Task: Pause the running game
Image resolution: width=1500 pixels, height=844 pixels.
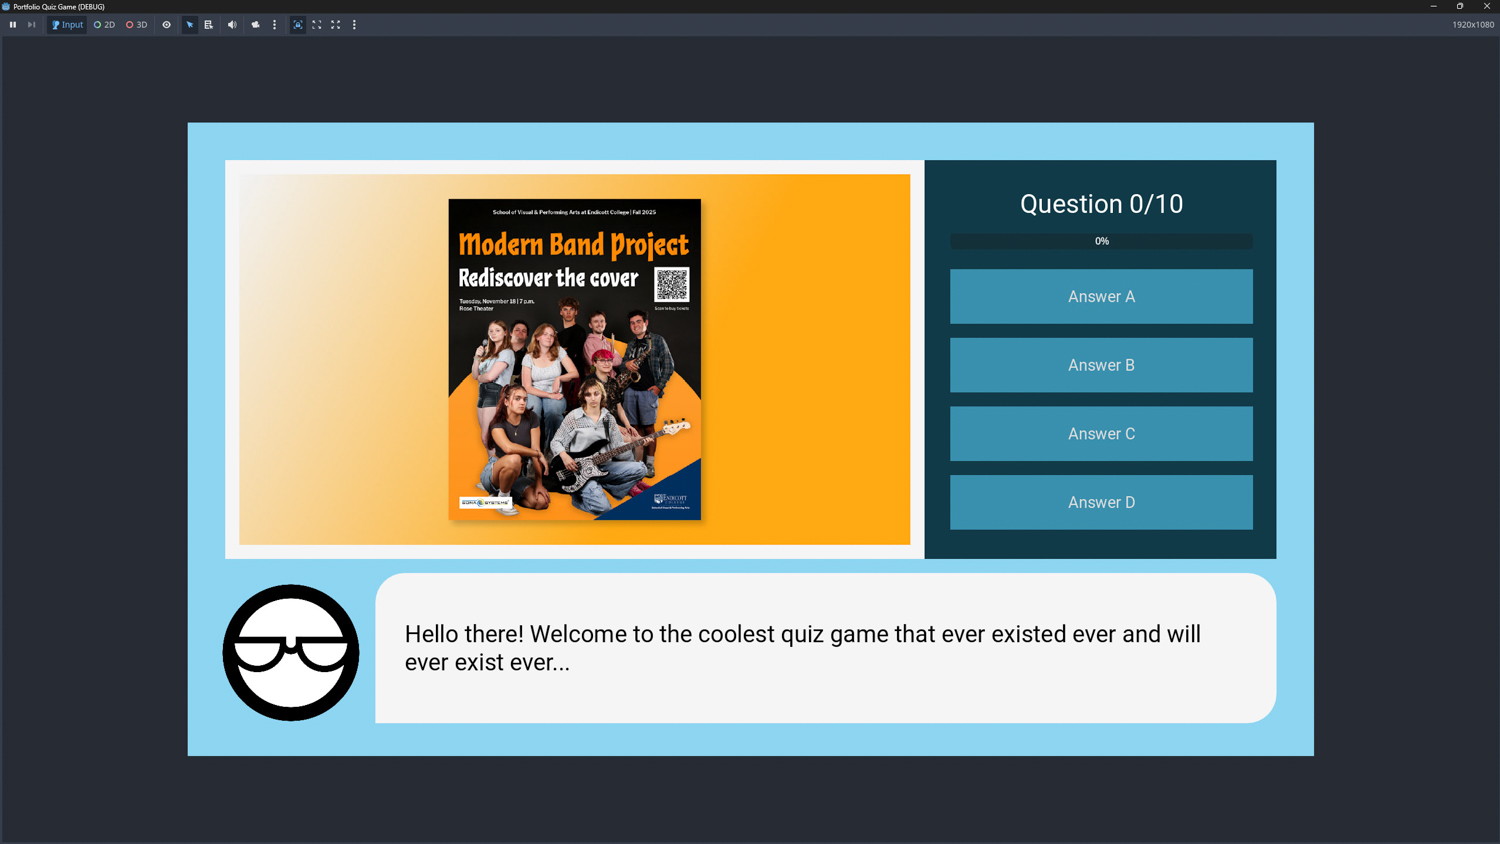Action: 13,25
